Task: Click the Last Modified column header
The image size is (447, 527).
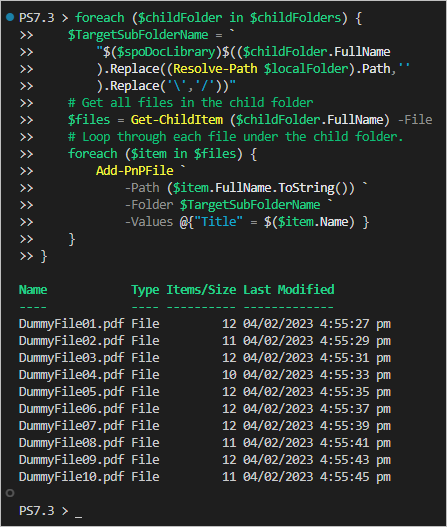Action: click(289, 290)
